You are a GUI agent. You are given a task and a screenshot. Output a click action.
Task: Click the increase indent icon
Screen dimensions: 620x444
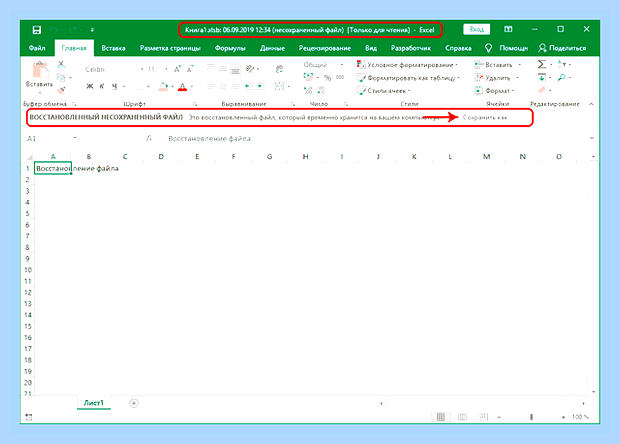tap(261, 86)
